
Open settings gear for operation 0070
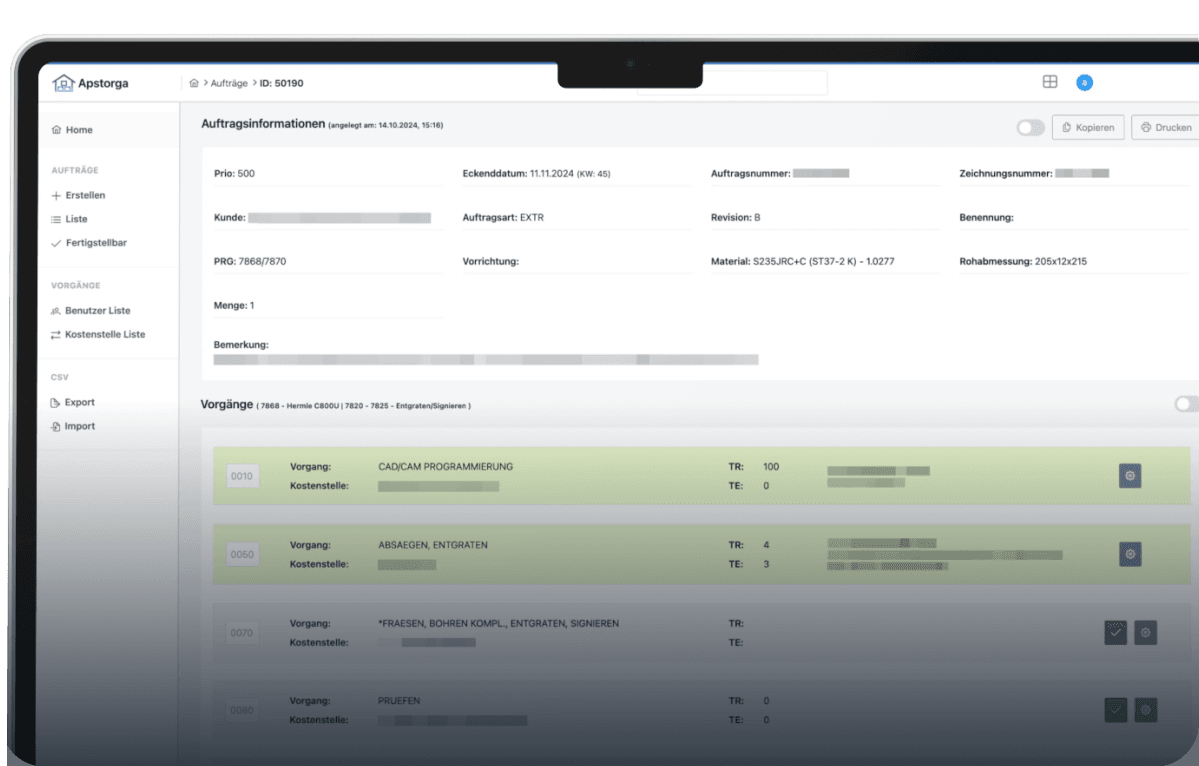(1146, 632)
